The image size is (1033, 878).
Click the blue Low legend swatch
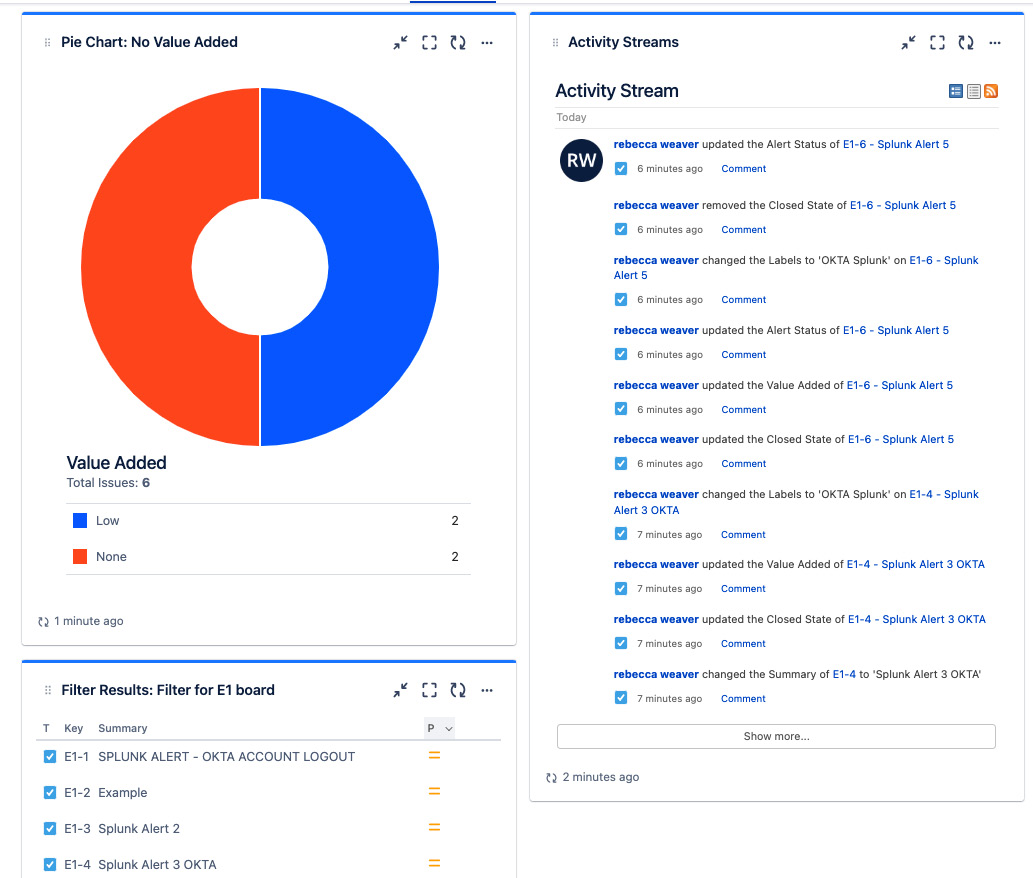pos(80,521)
